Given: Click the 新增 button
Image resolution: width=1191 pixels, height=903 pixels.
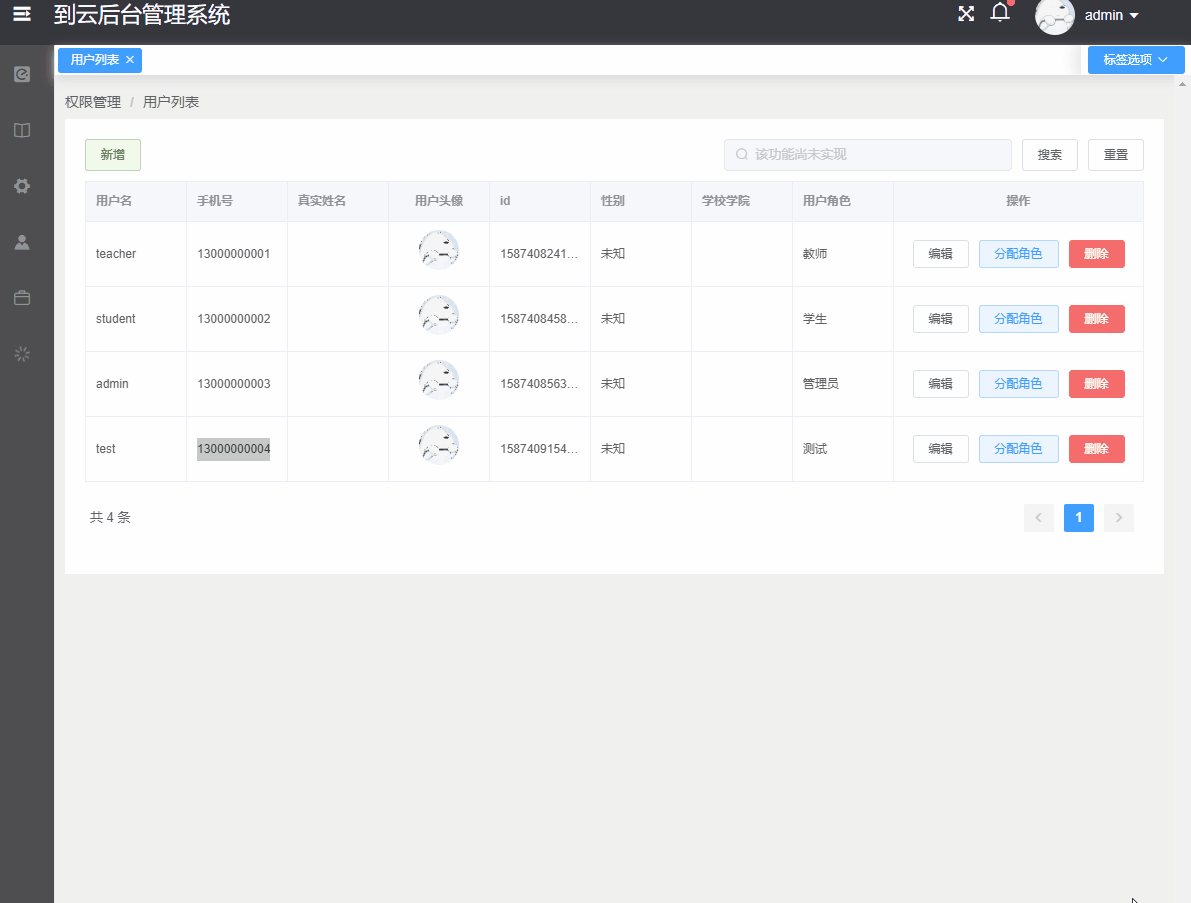Looking at the screenshot, I should 112,155.
